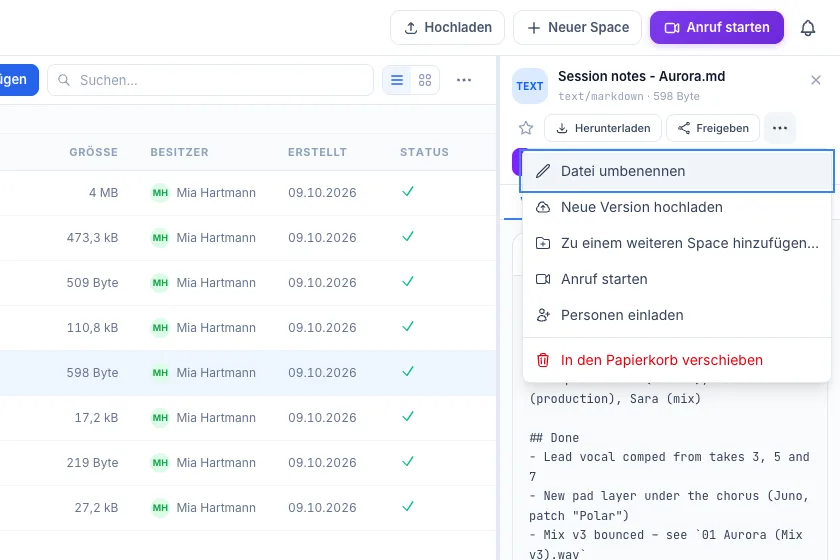Select the row with size 473,3 kB
Viewport: 840px width, 560px height.
248,238
